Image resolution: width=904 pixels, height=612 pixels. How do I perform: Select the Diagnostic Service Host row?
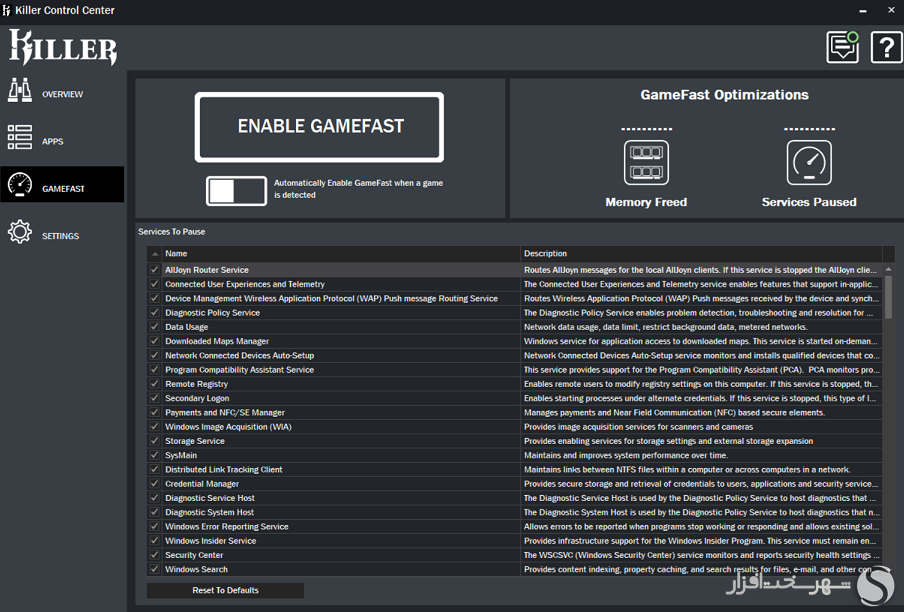click(514, 498)
